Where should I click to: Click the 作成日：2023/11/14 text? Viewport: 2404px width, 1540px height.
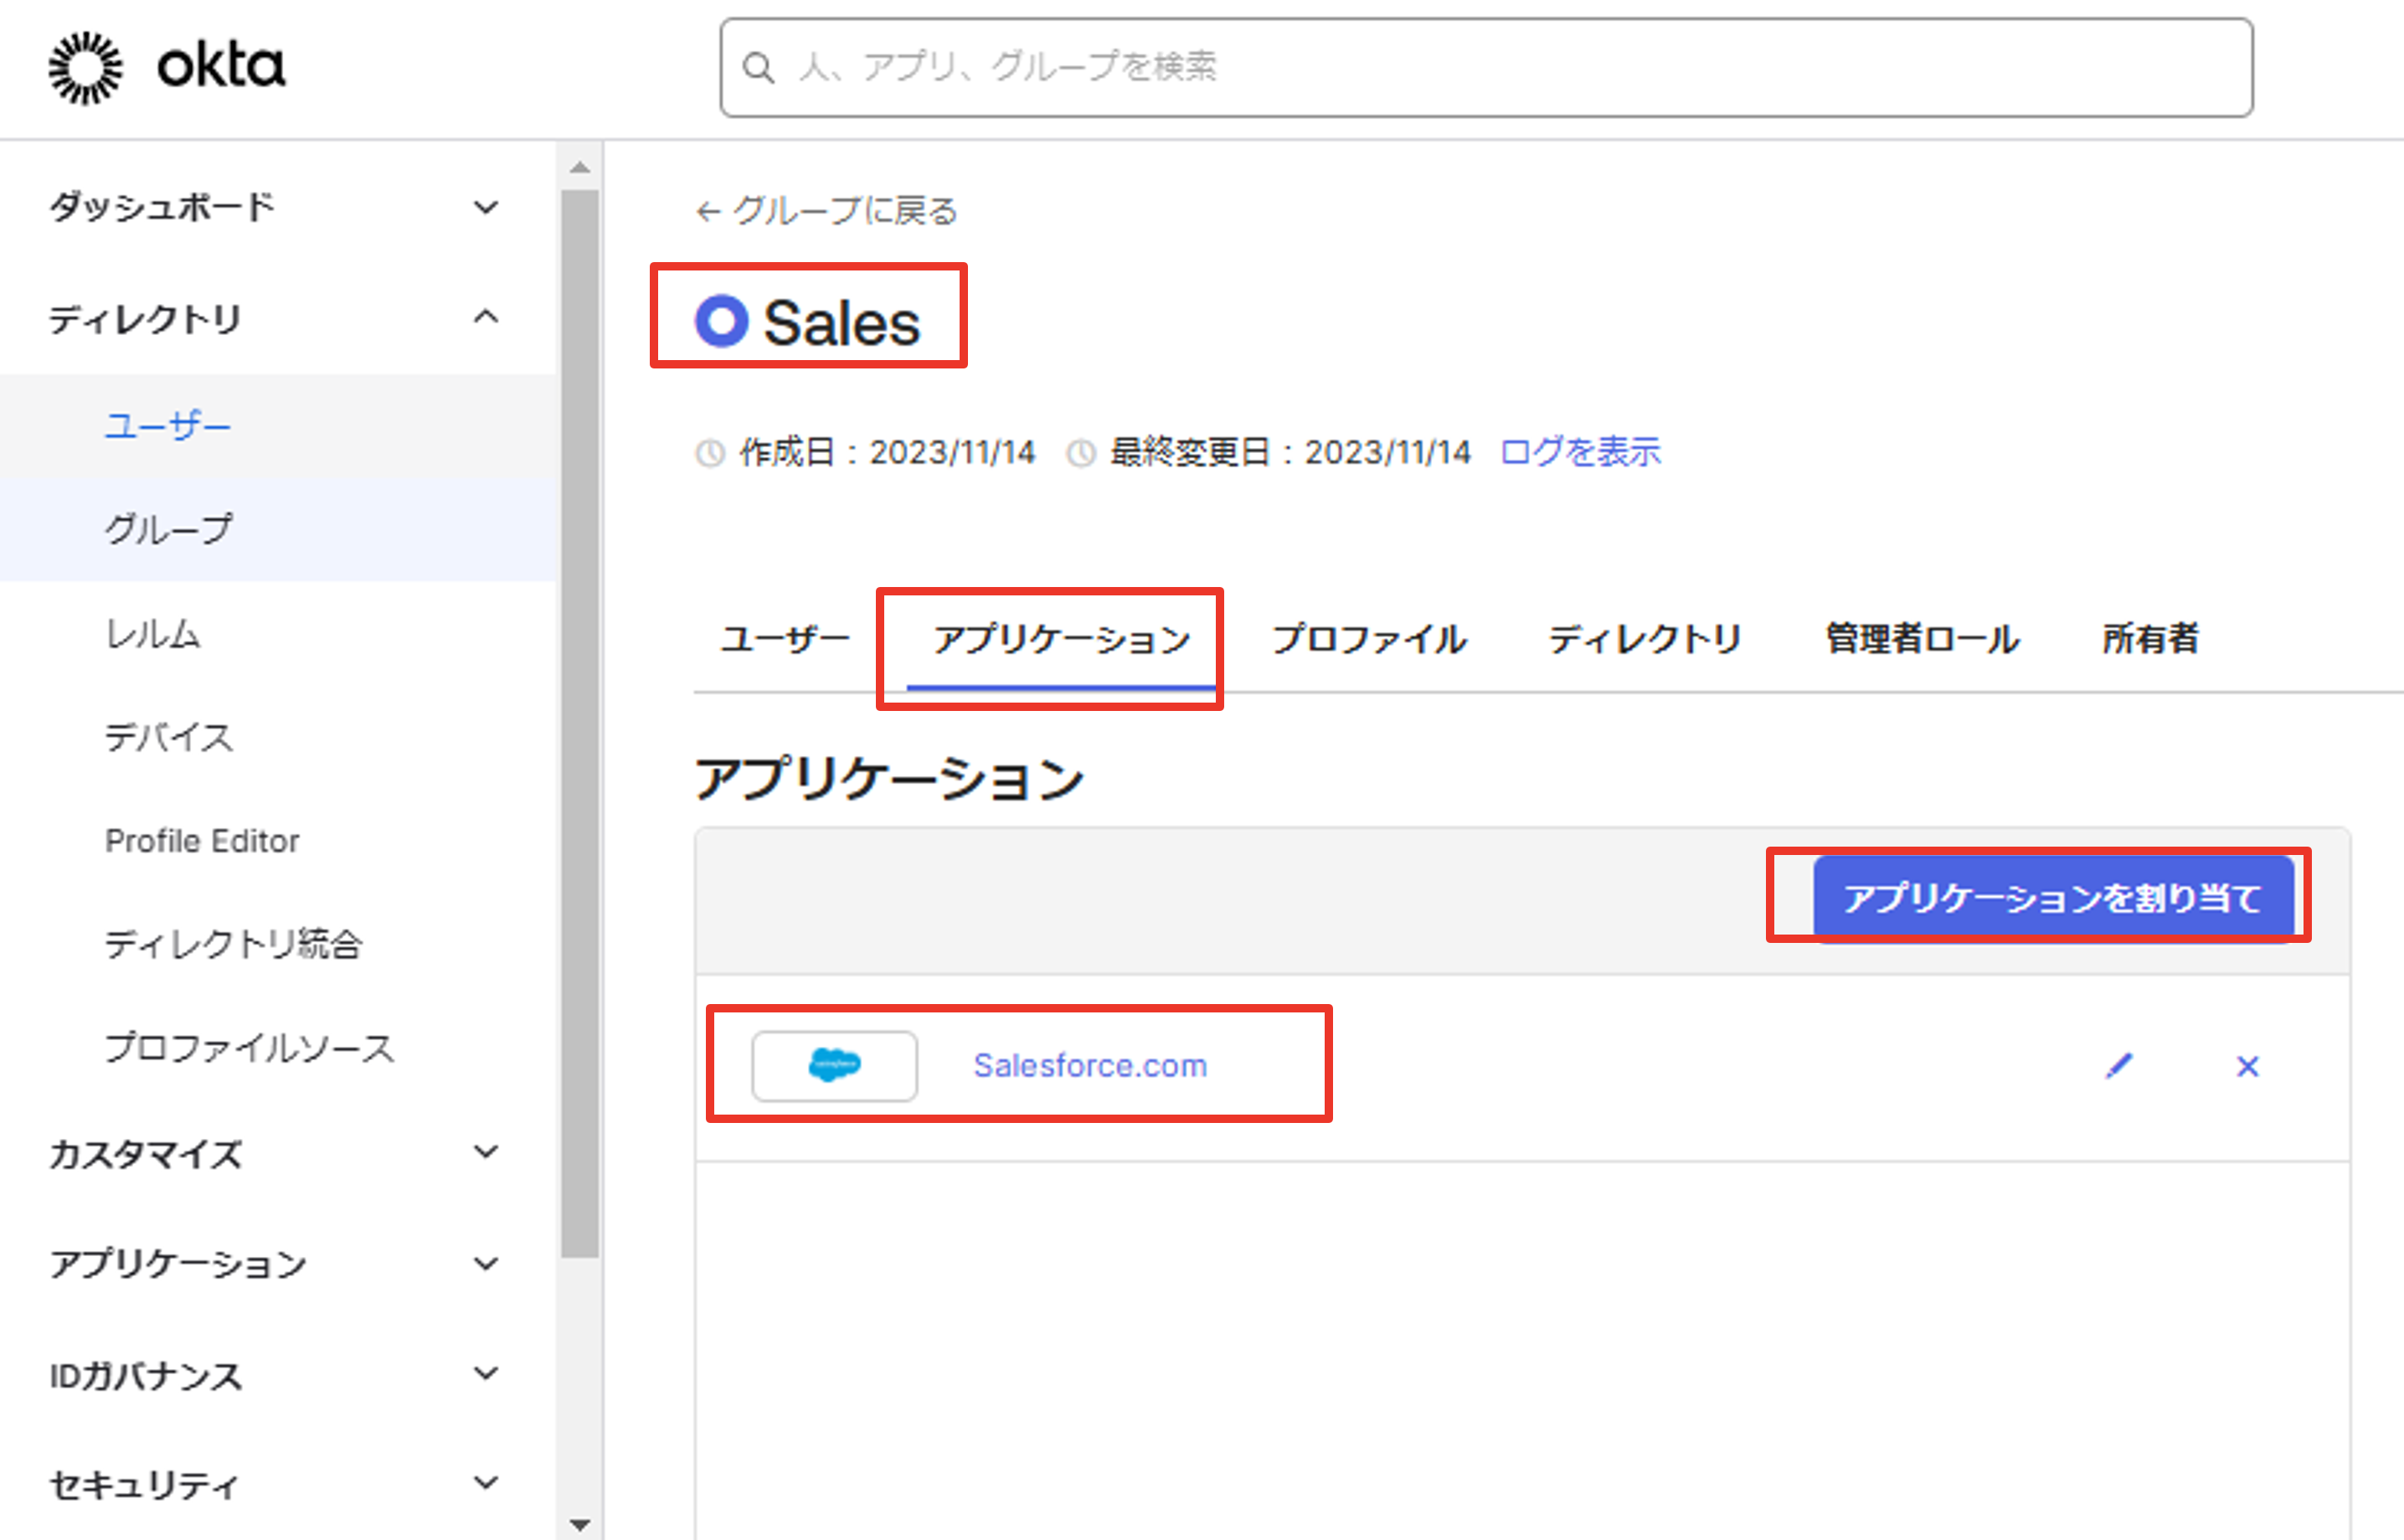coord(887,452)
